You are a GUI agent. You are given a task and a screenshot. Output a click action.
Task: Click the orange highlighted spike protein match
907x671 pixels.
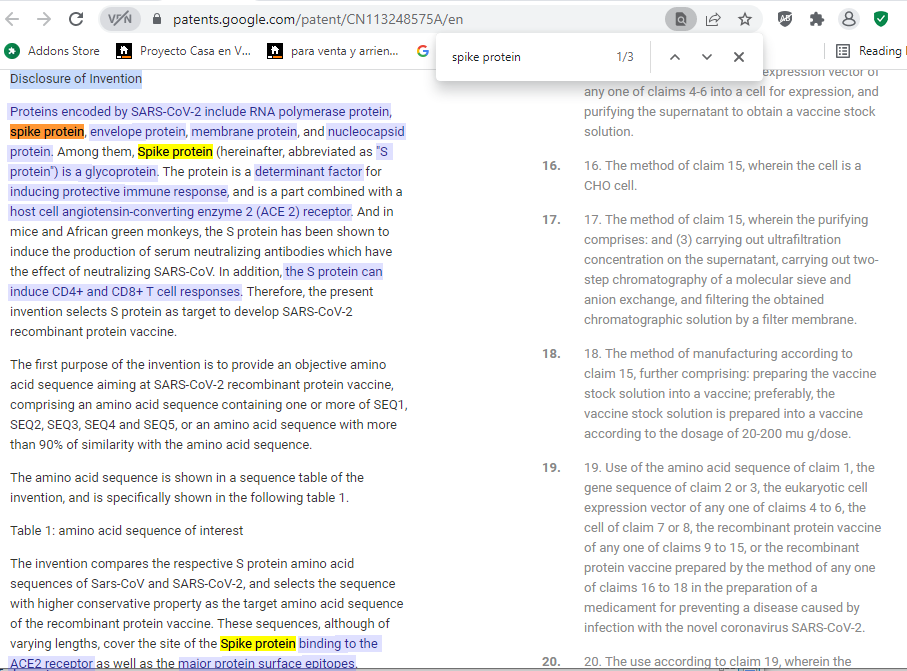coord(47,132)
